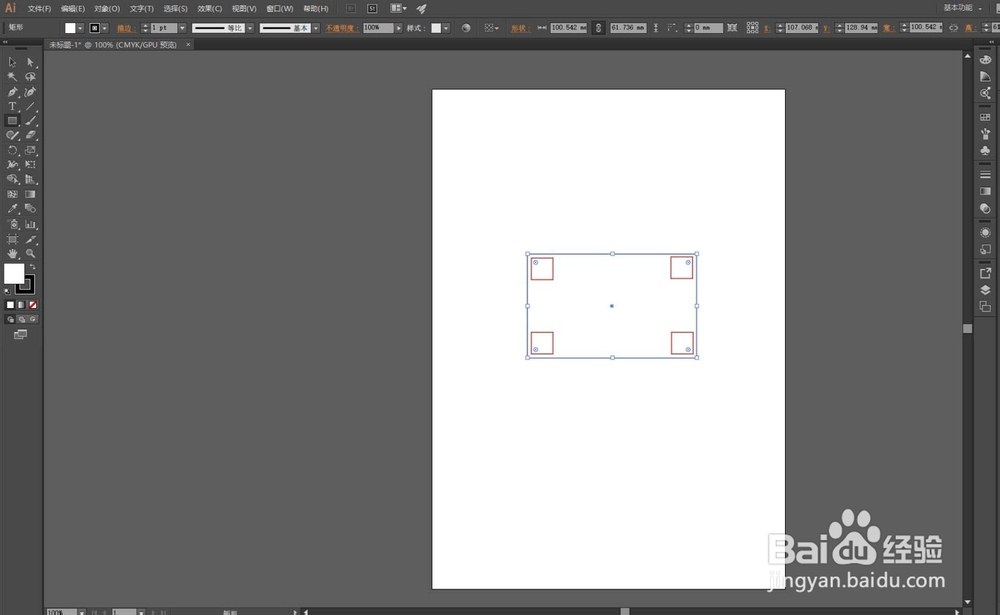Reset to default fill and stroke
This screenshot has height=615, width=1000.
click(x=7, y=292)
